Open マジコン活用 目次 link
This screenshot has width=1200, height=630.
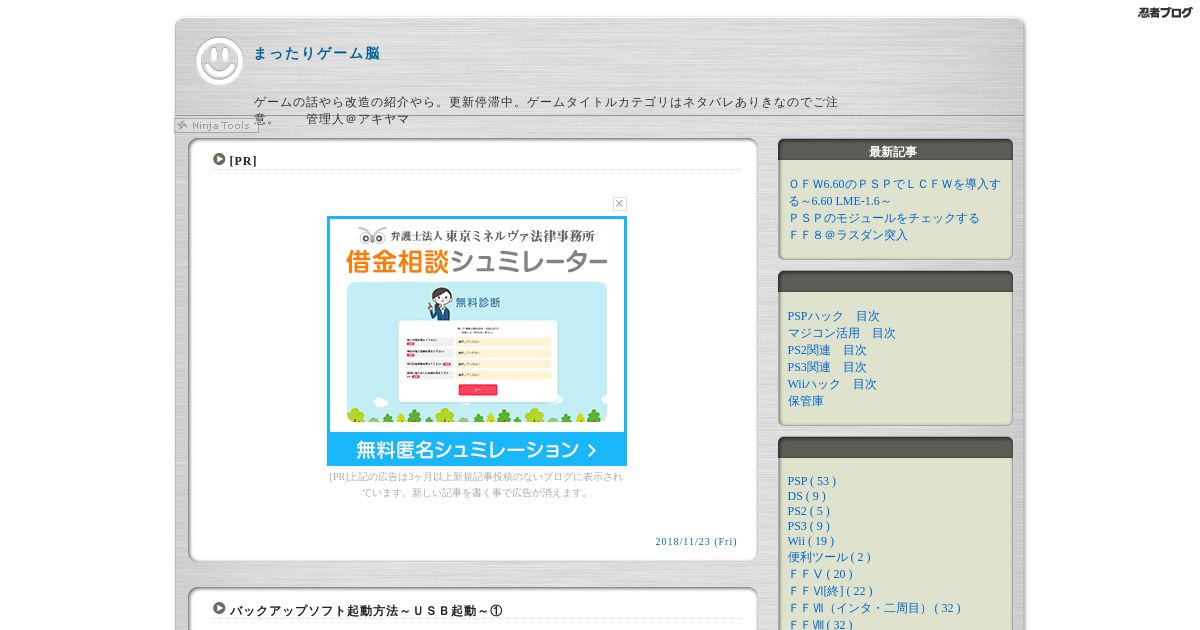(x=842, y=333)
